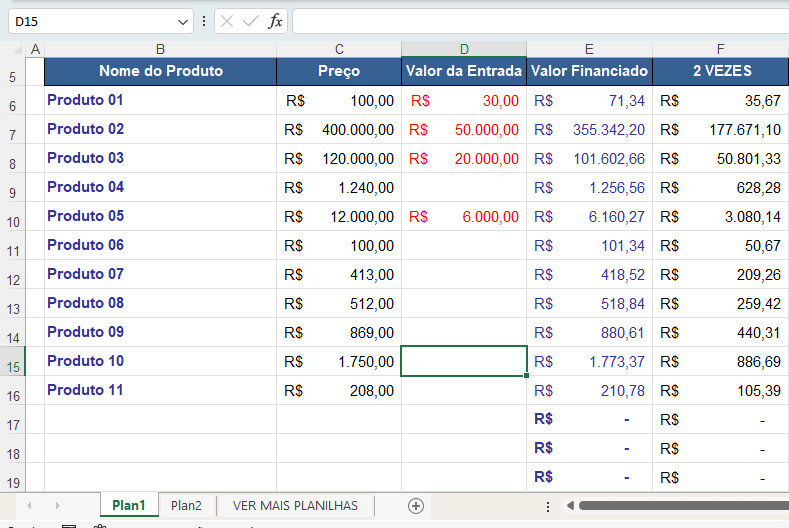Select the Produto 05 cell
789x528 pixels.
click(160, 216)
